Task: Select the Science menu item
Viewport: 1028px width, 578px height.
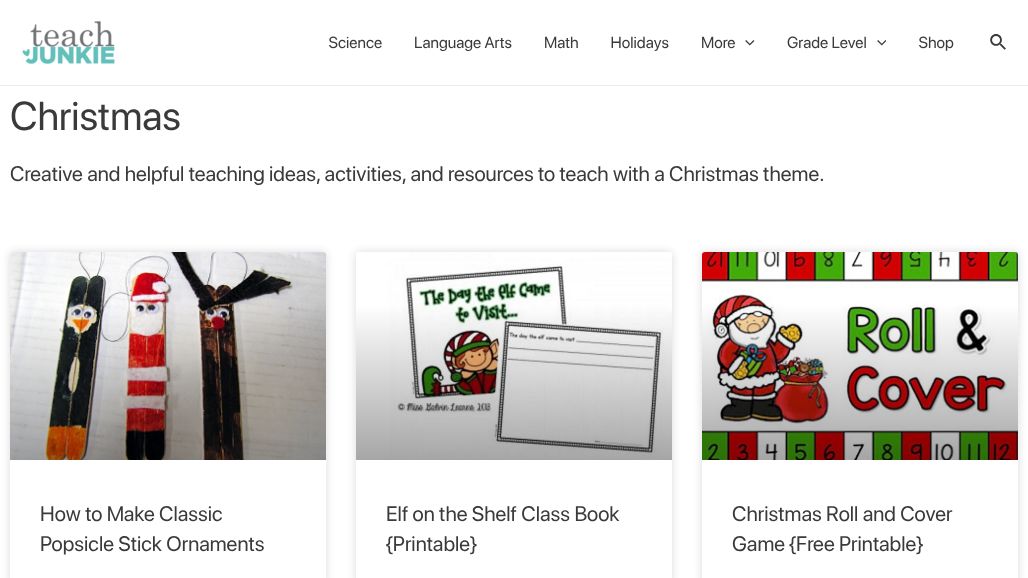Action: 355,43
